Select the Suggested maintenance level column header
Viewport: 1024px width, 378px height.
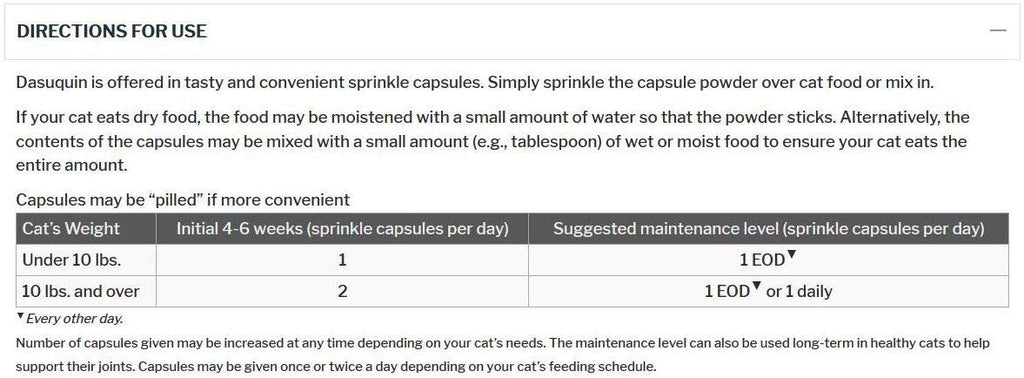(768, 228)
